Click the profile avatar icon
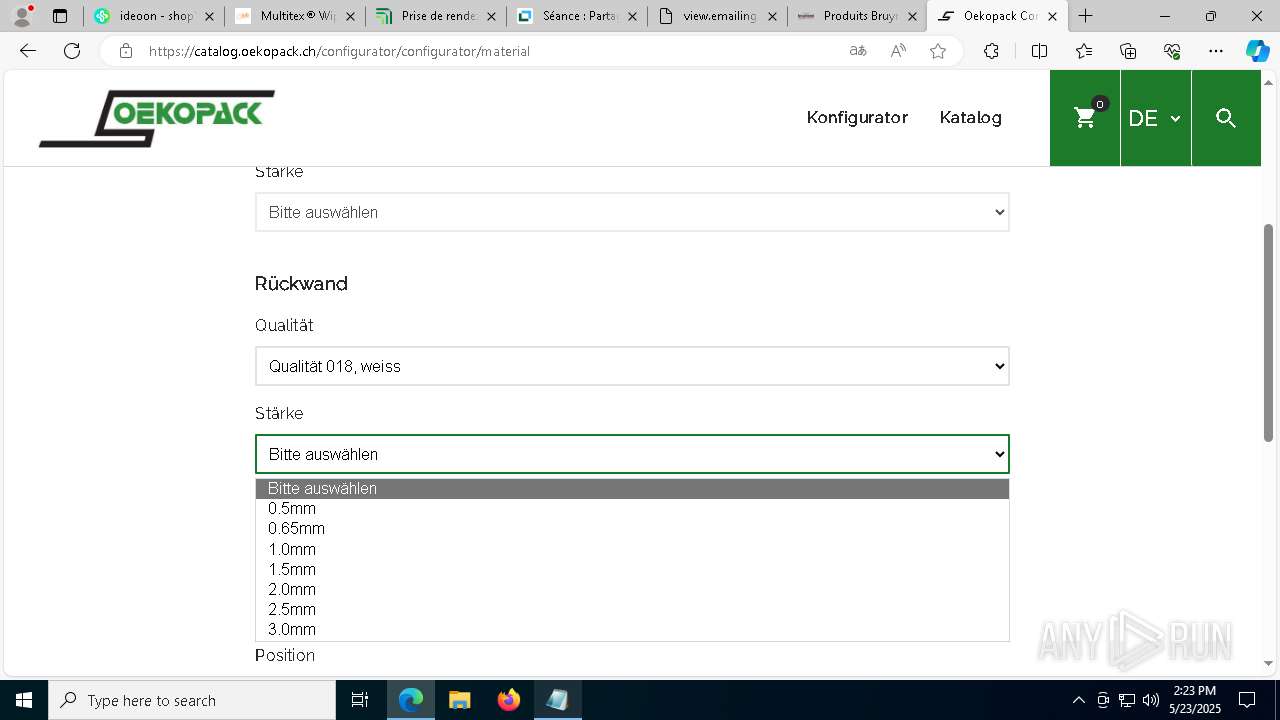 pos(22,16)
